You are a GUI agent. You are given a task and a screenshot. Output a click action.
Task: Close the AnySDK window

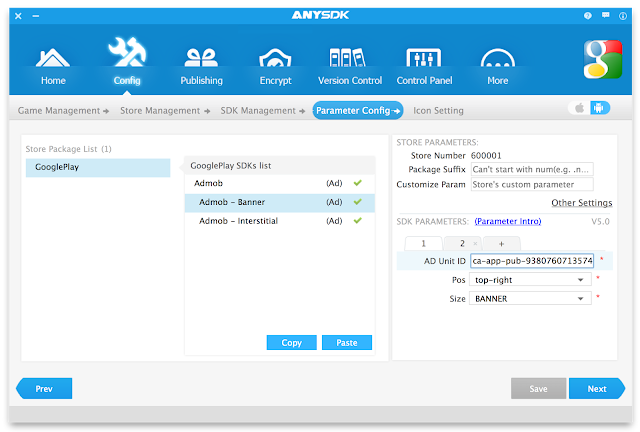[x=18, y=16]
